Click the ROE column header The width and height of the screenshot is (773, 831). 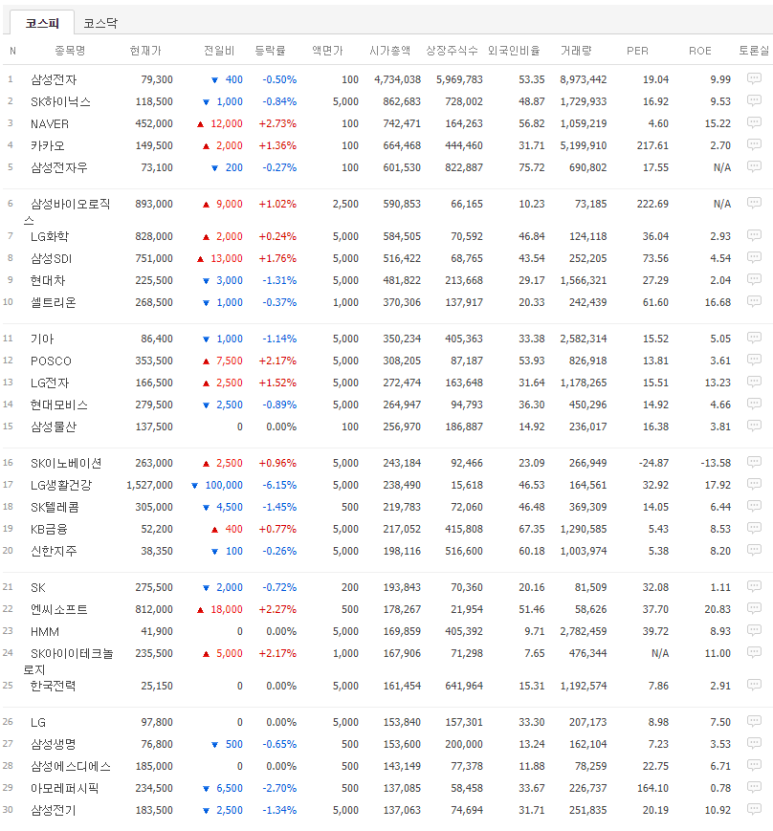[699, 51]
